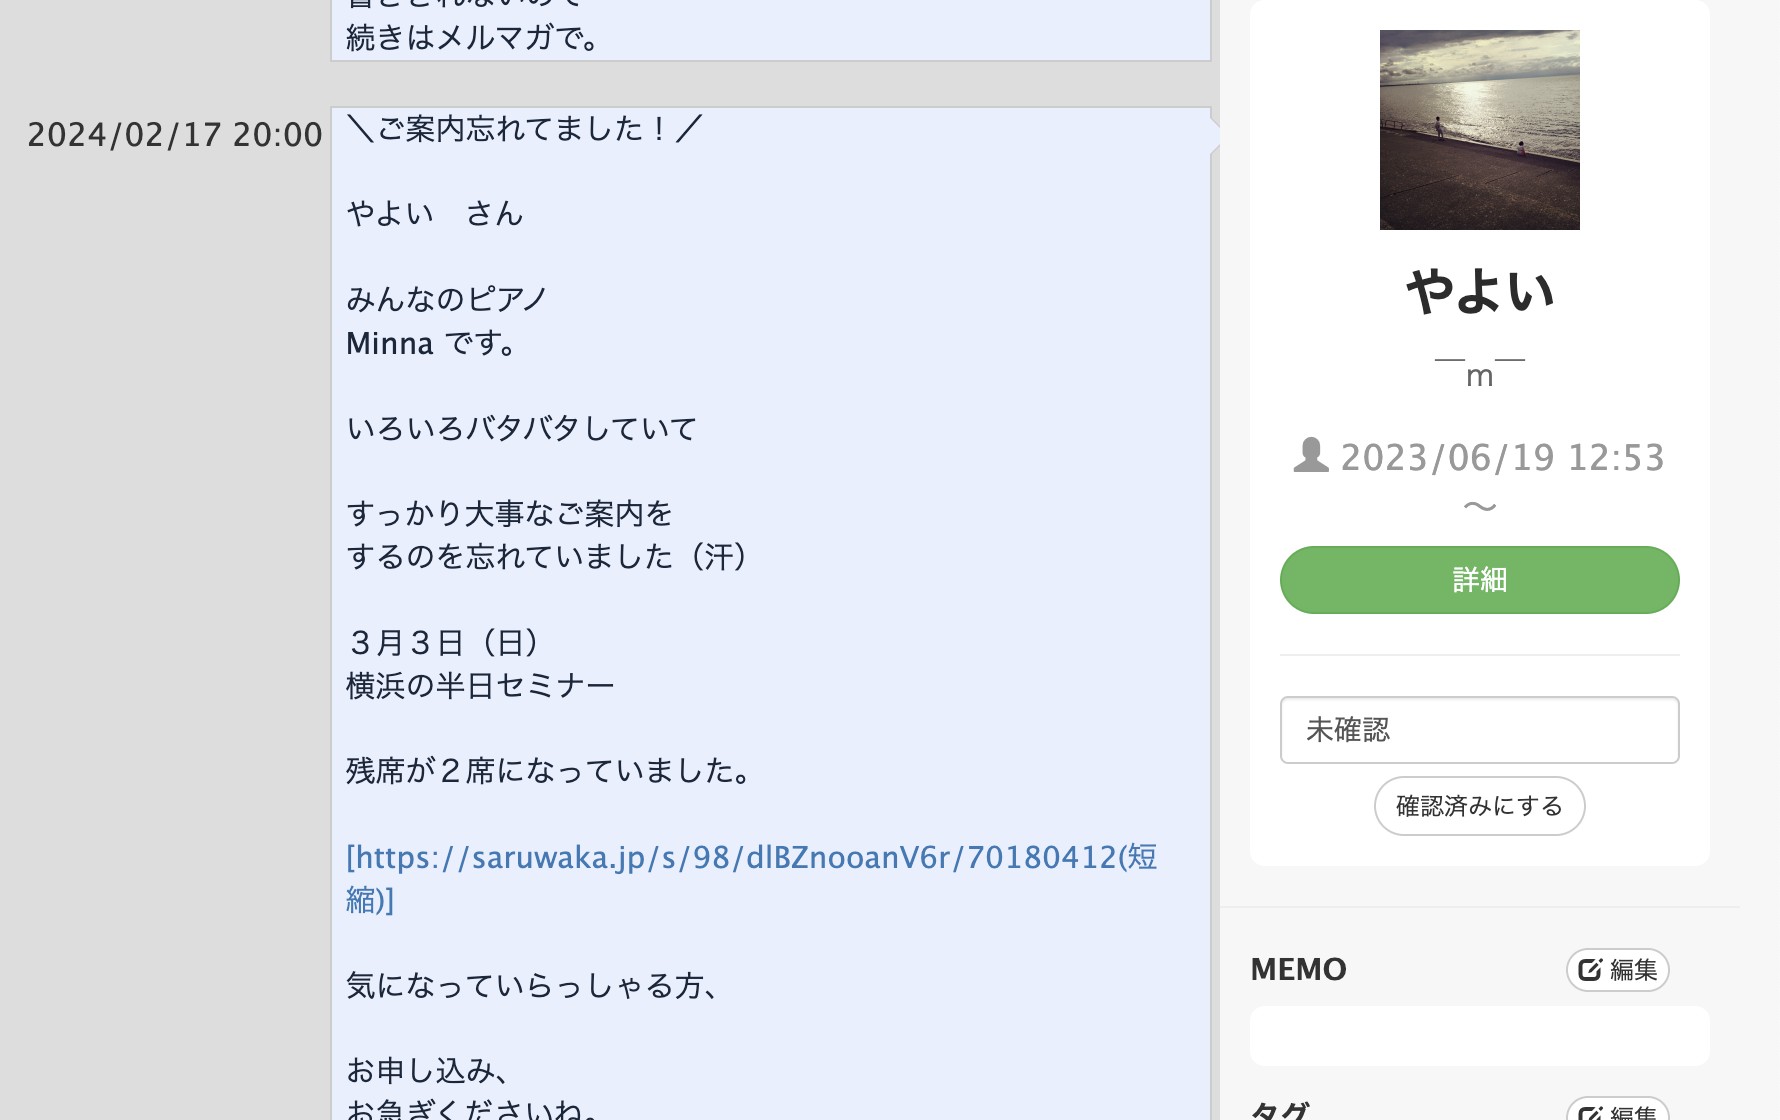Open the seaside profile photo
This screenshot has width=1780, height=1120.
[1480, 130]
